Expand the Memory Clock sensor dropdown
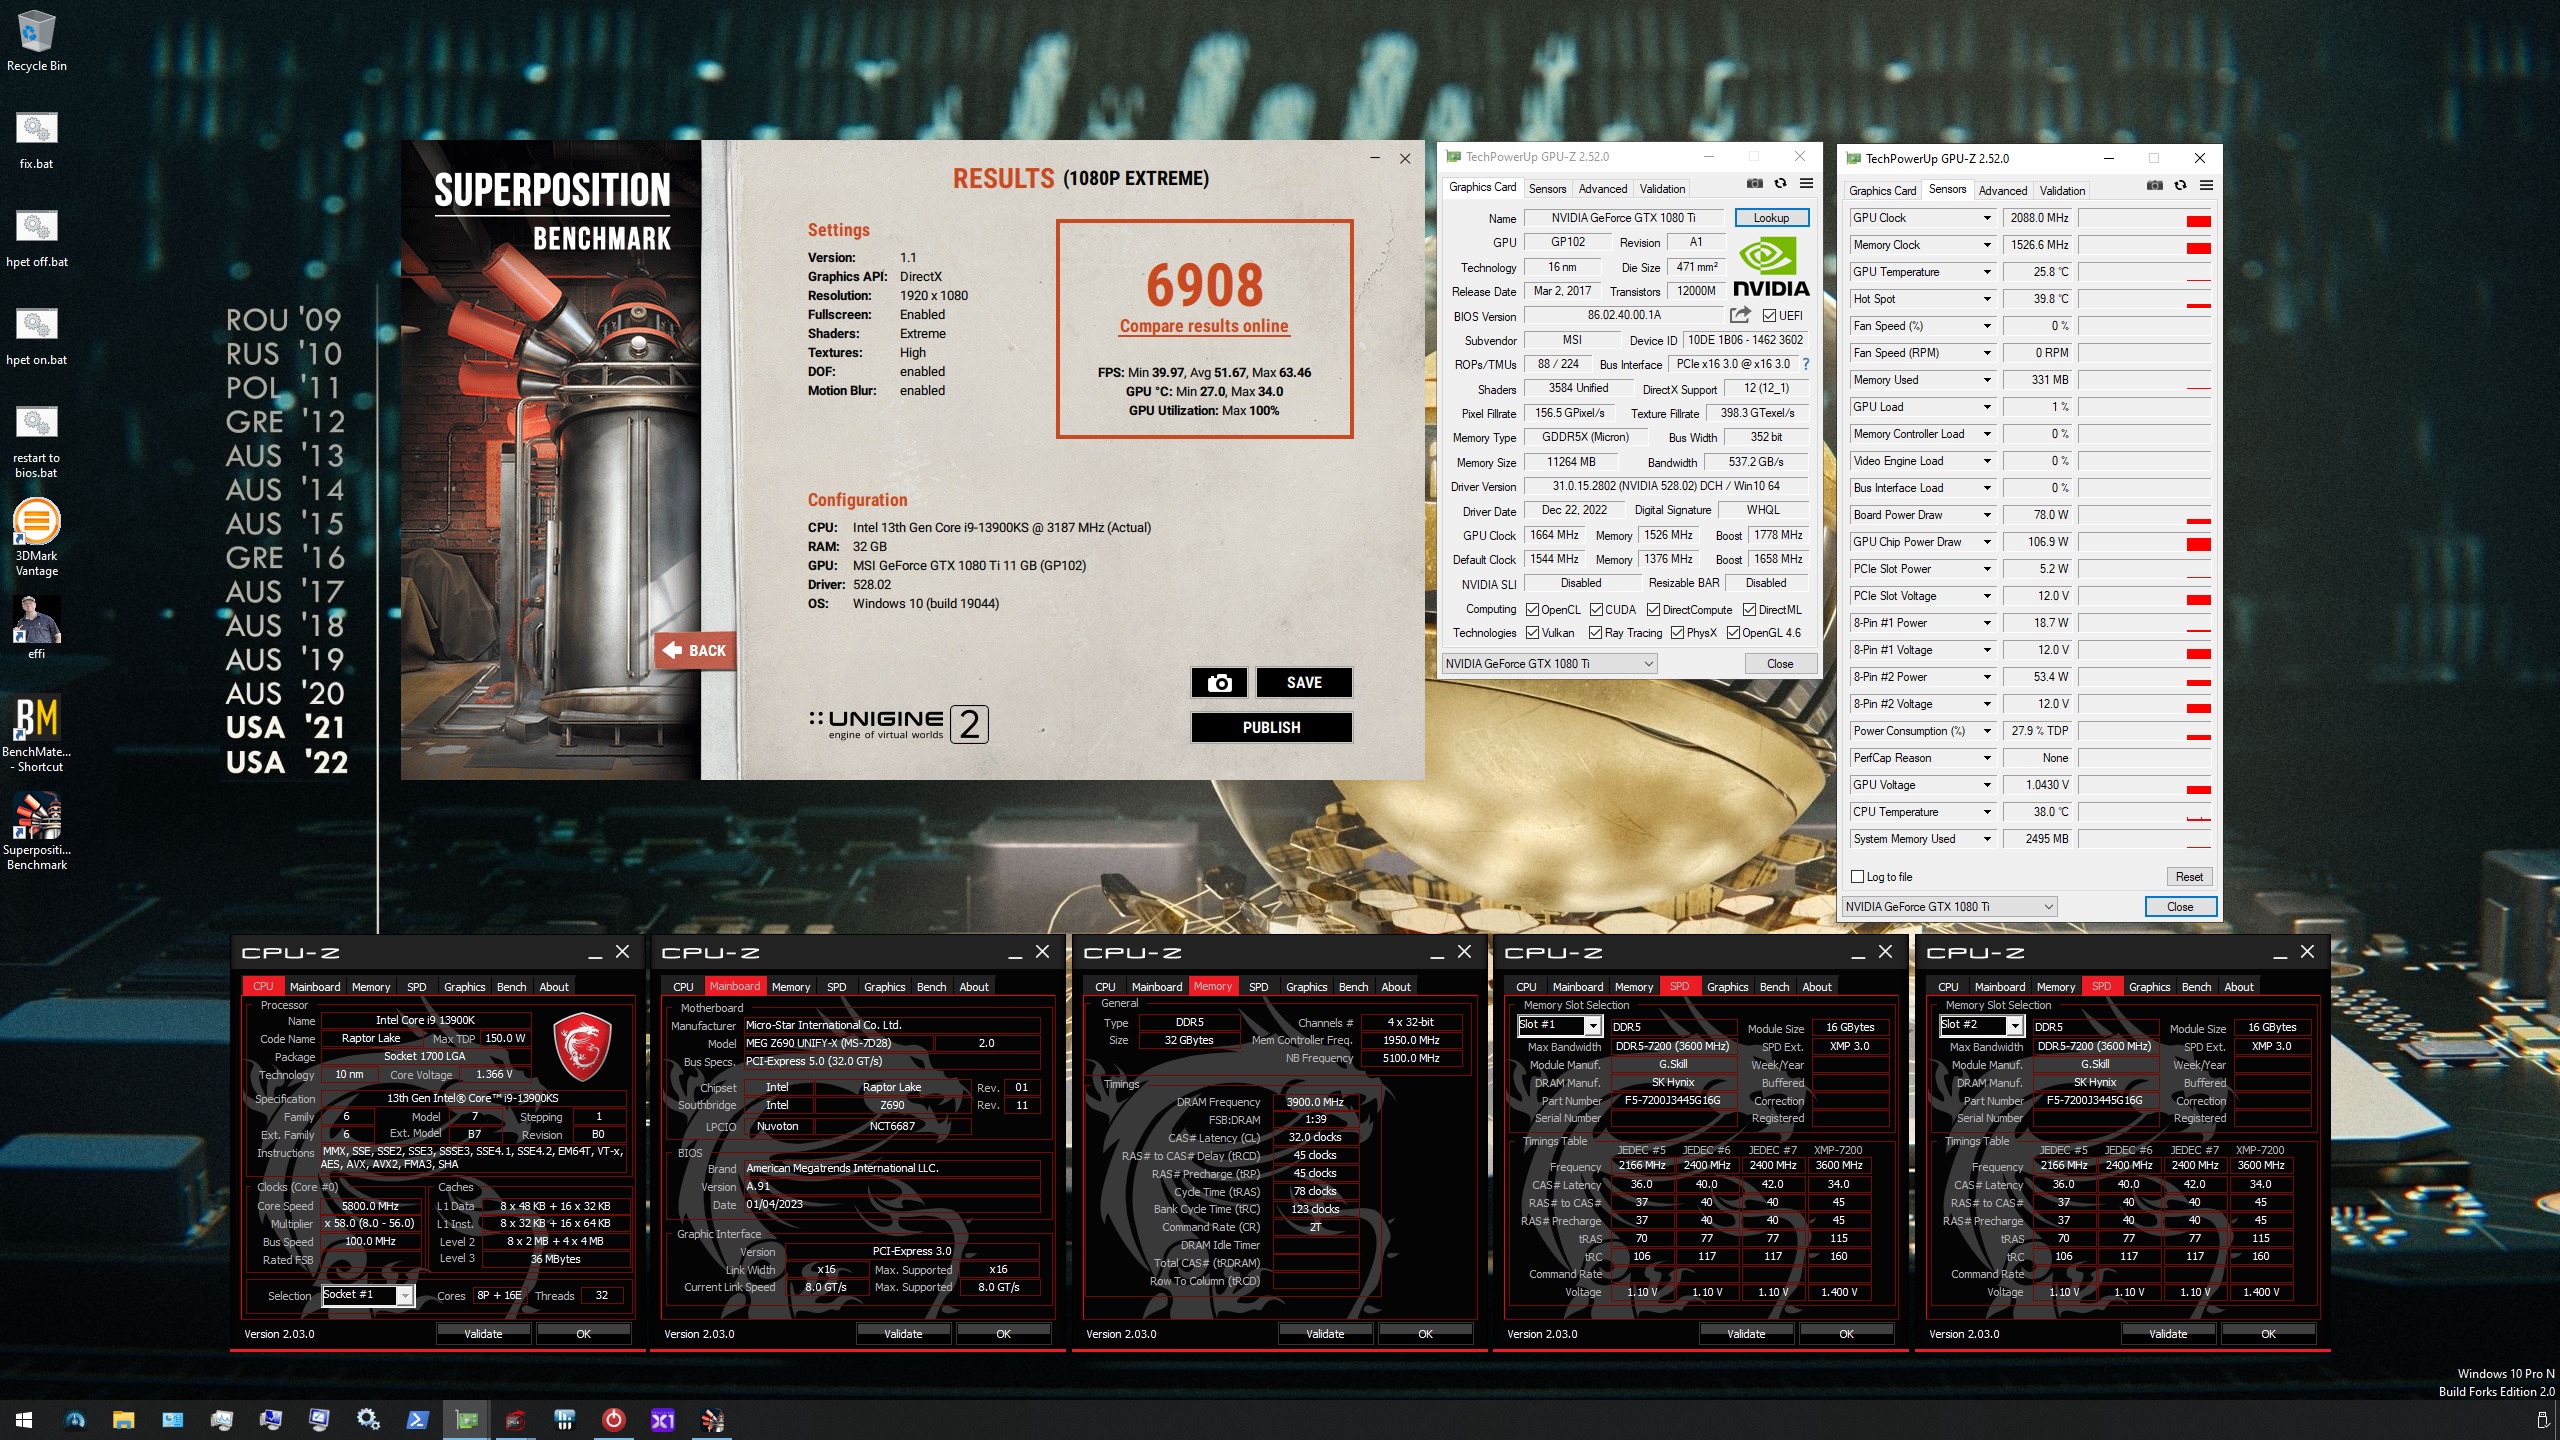Screen dimensions: 2560x1440 [1986, 245]
